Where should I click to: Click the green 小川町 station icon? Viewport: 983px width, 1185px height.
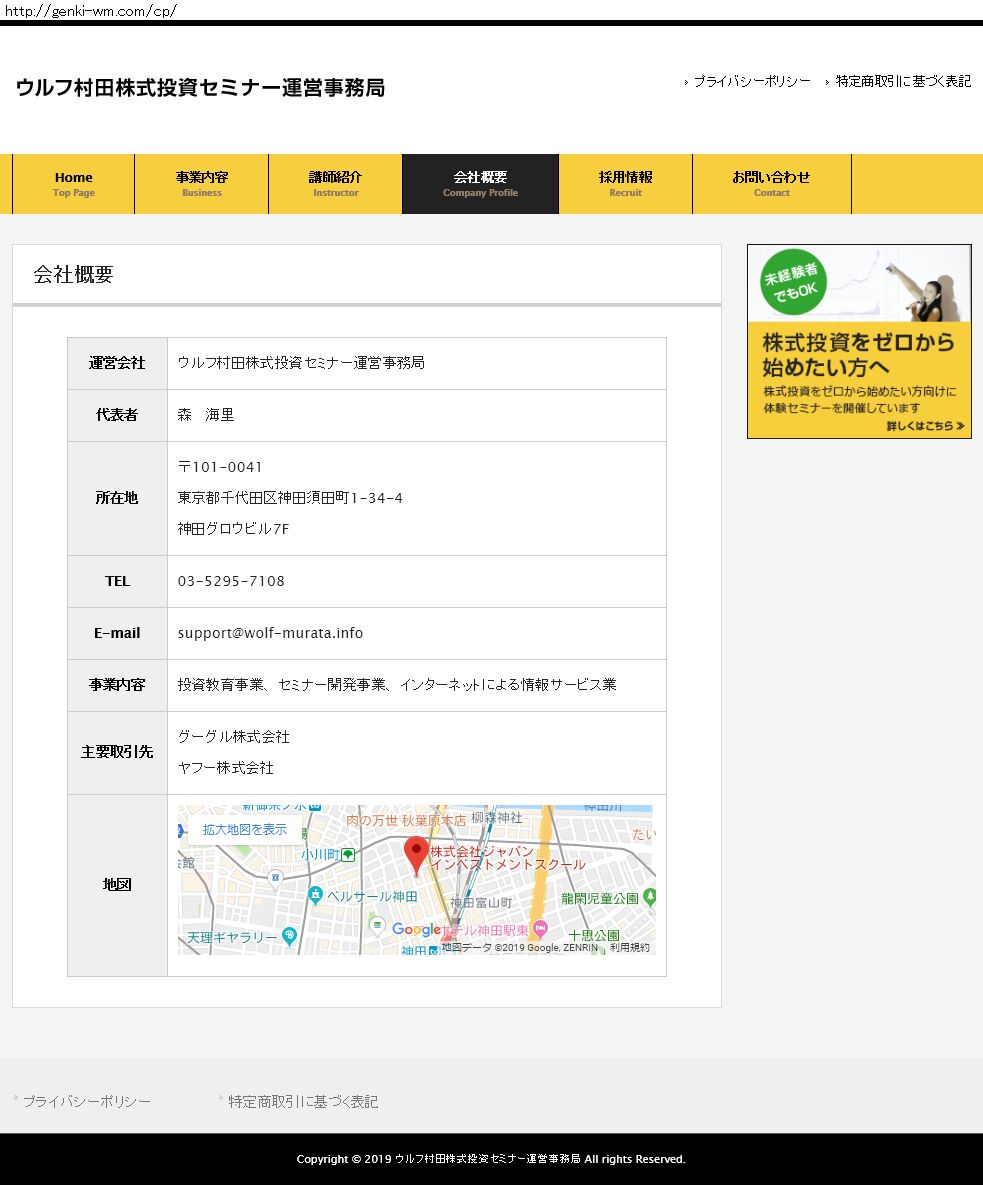tap(347, 854)
